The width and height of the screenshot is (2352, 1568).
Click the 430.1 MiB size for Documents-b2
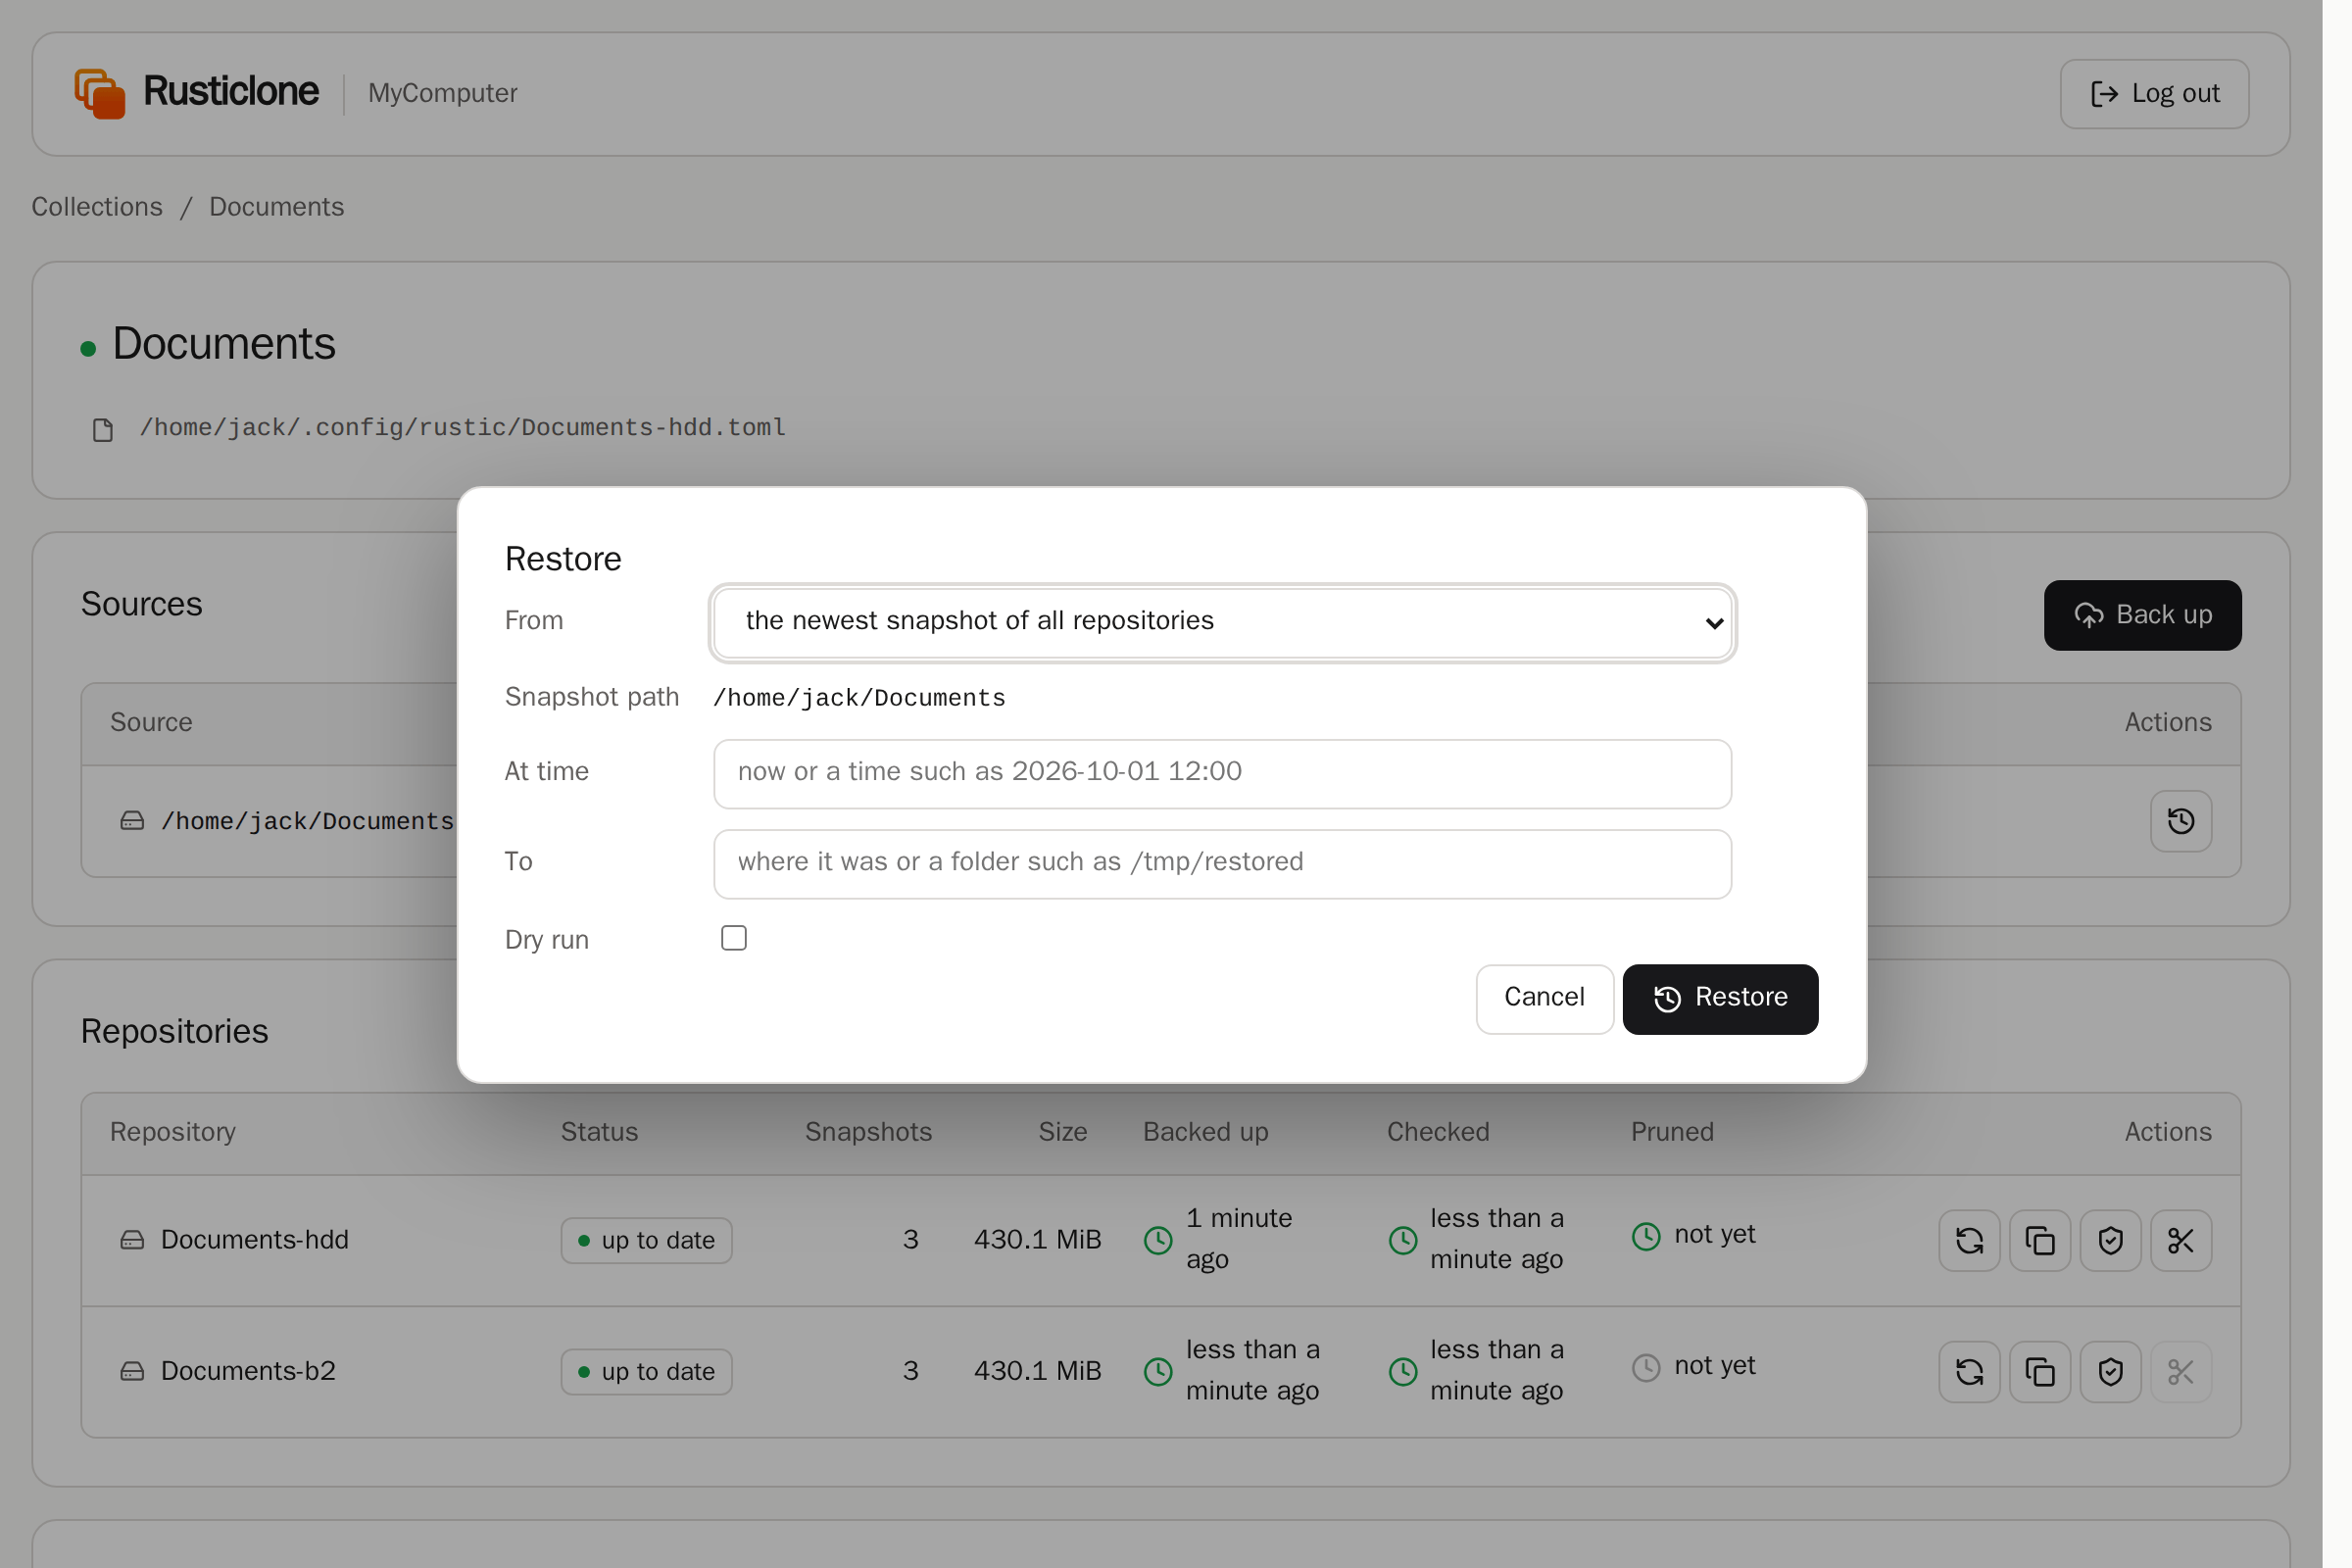click(1037, 1371)
